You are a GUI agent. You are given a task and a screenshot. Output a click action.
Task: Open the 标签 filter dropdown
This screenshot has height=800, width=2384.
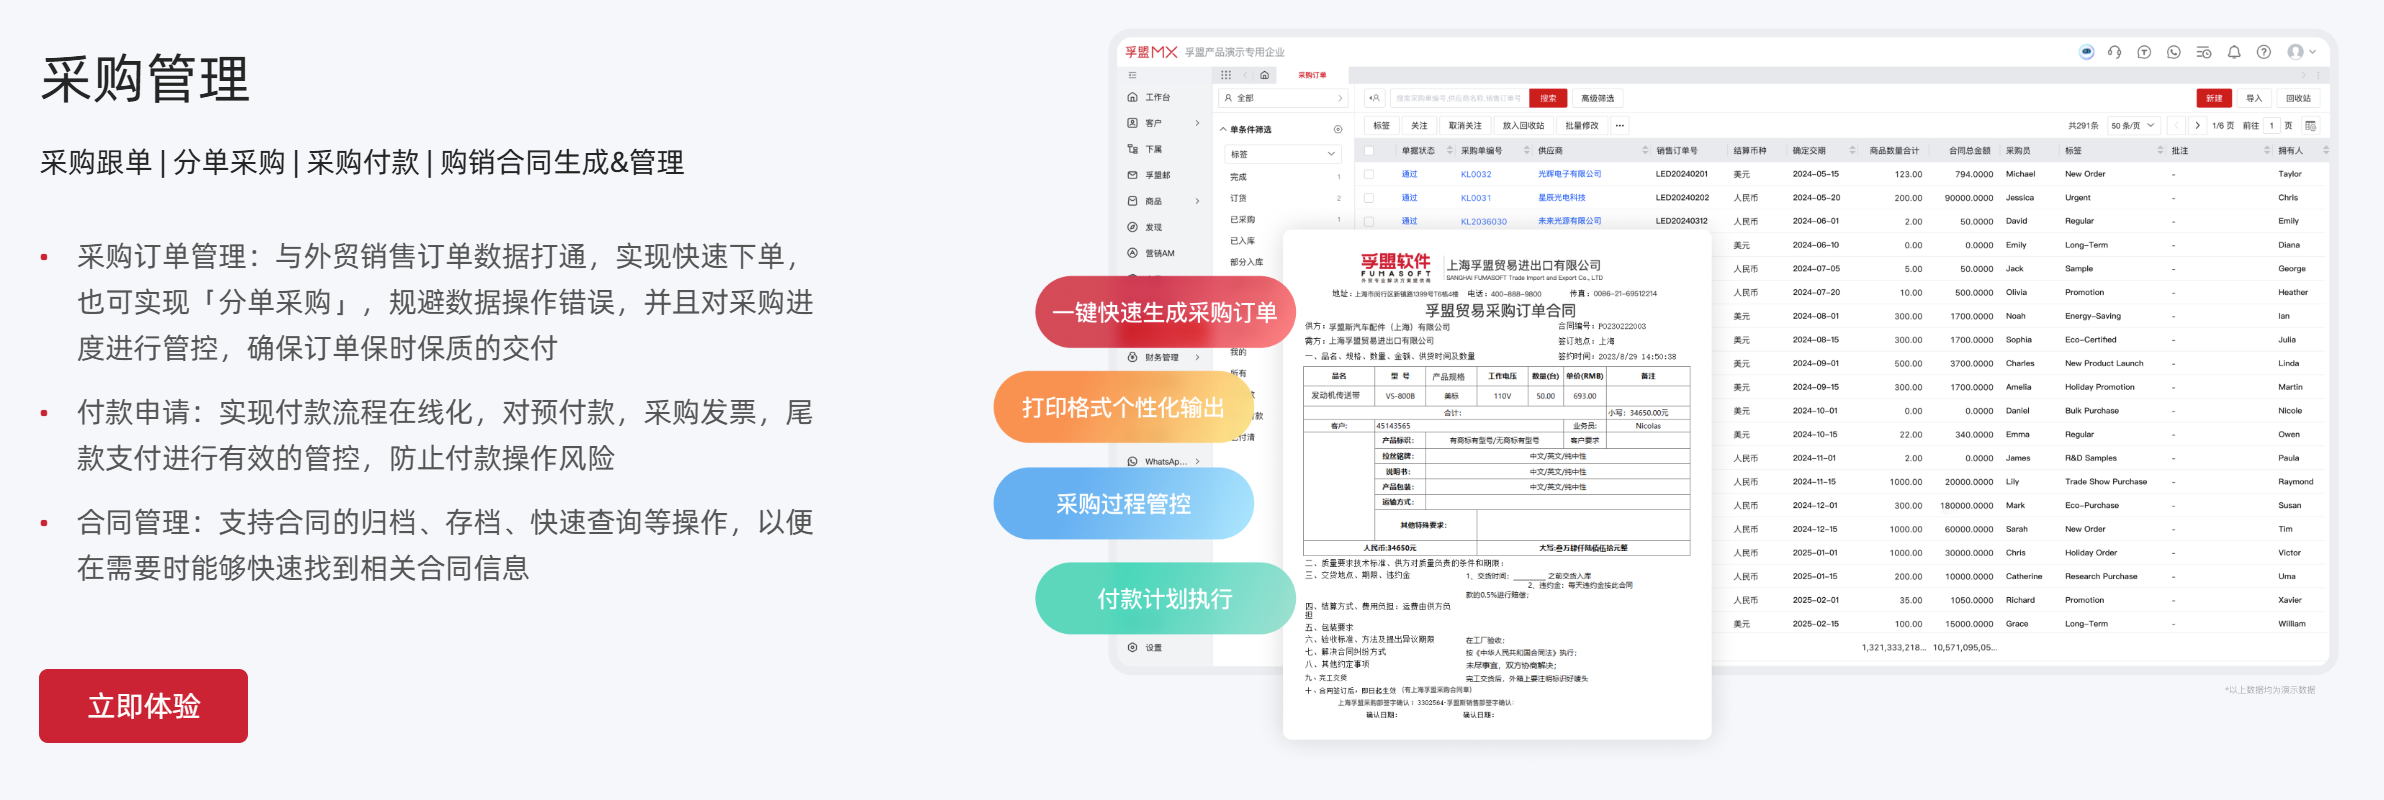[1283, 154]
